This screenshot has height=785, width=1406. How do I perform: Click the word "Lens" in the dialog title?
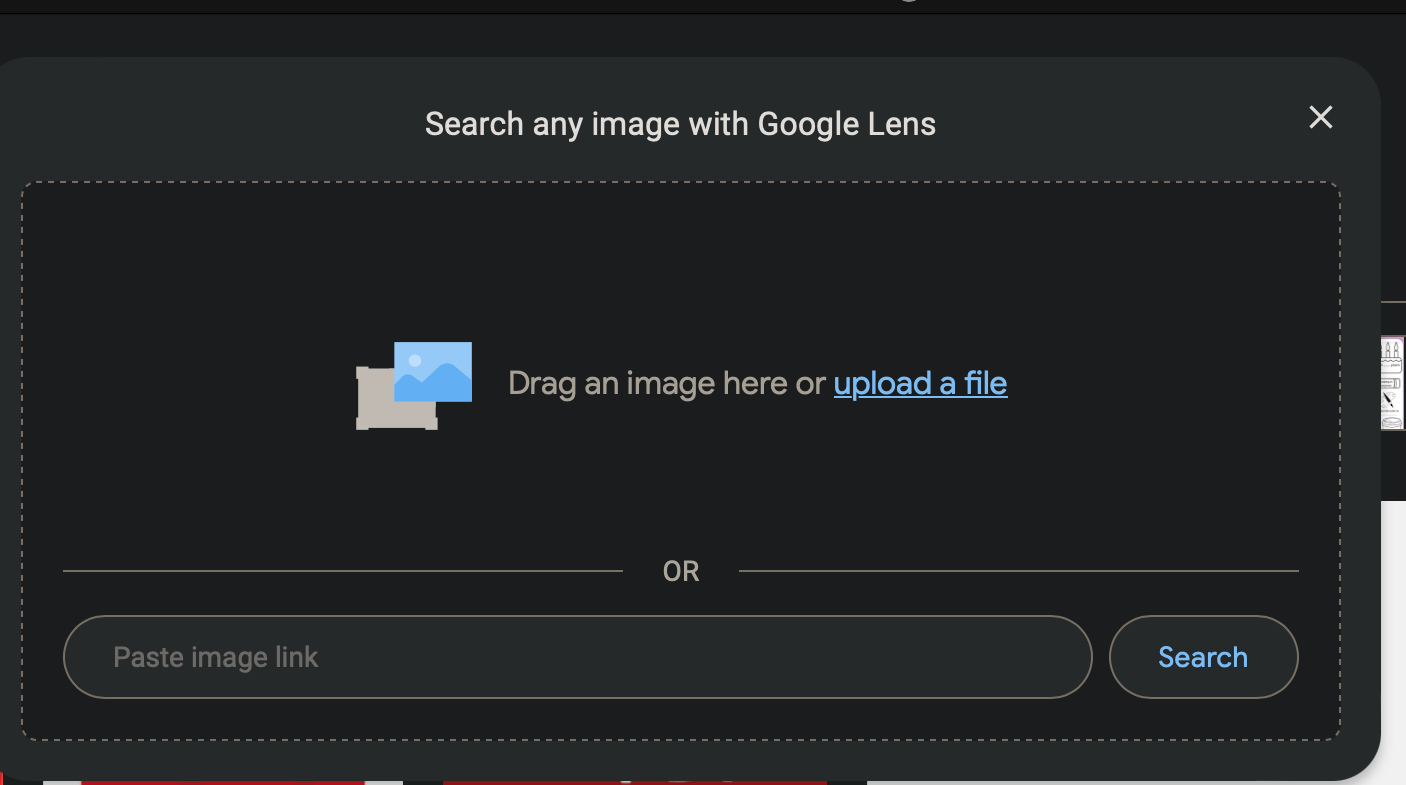901,124
